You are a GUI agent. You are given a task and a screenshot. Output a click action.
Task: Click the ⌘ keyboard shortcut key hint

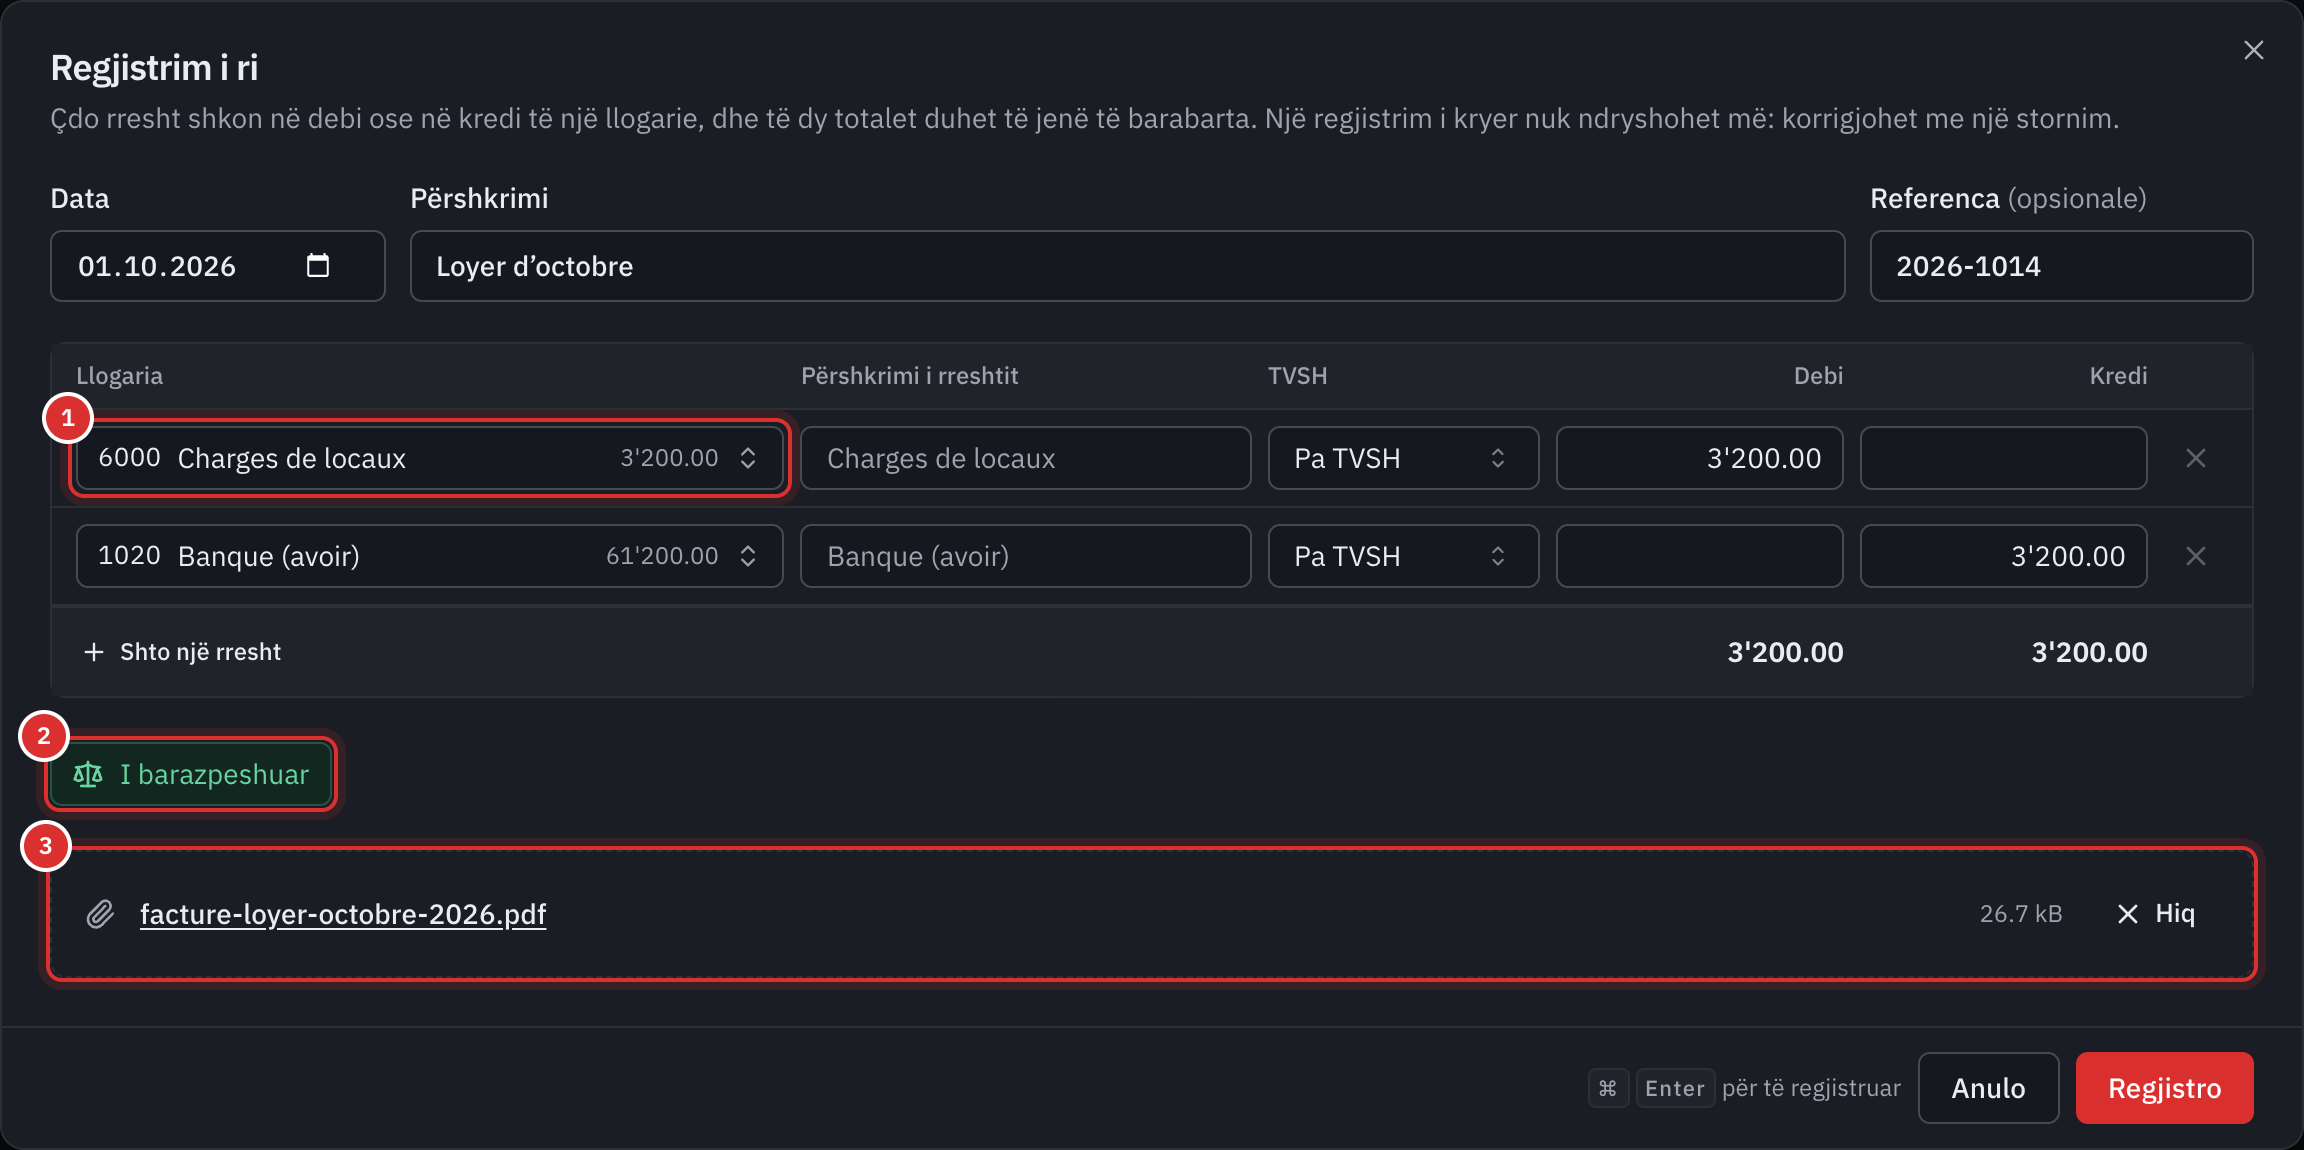[1608, 1088]
